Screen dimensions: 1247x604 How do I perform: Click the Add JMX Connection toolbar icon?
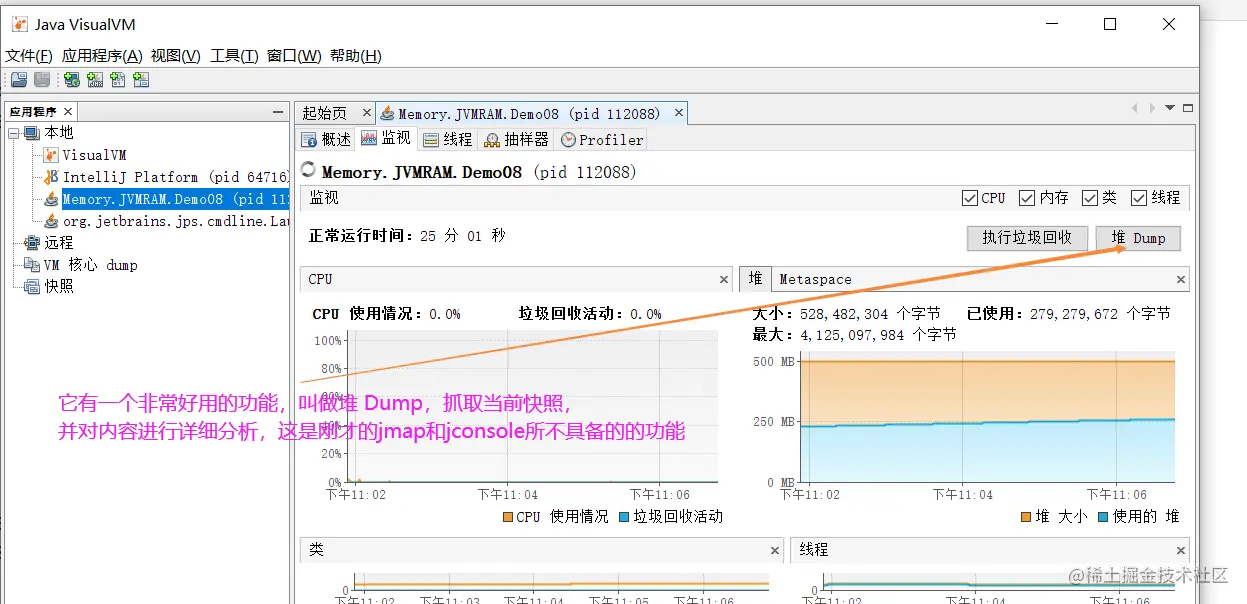point(95,80)
